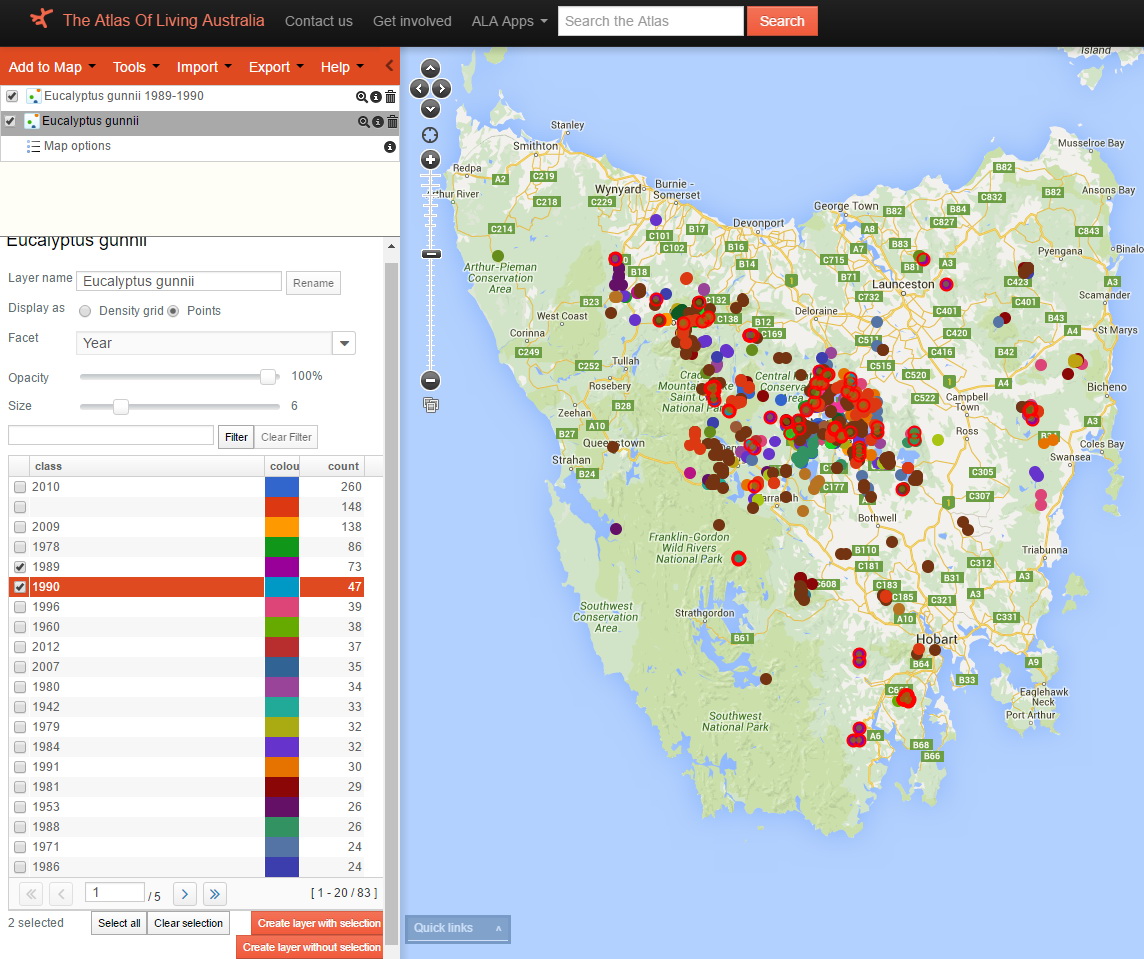Show info for the selected Eucalyptus gunnii layer
This screenshot has height=959, width=1144.
point(378,122)
